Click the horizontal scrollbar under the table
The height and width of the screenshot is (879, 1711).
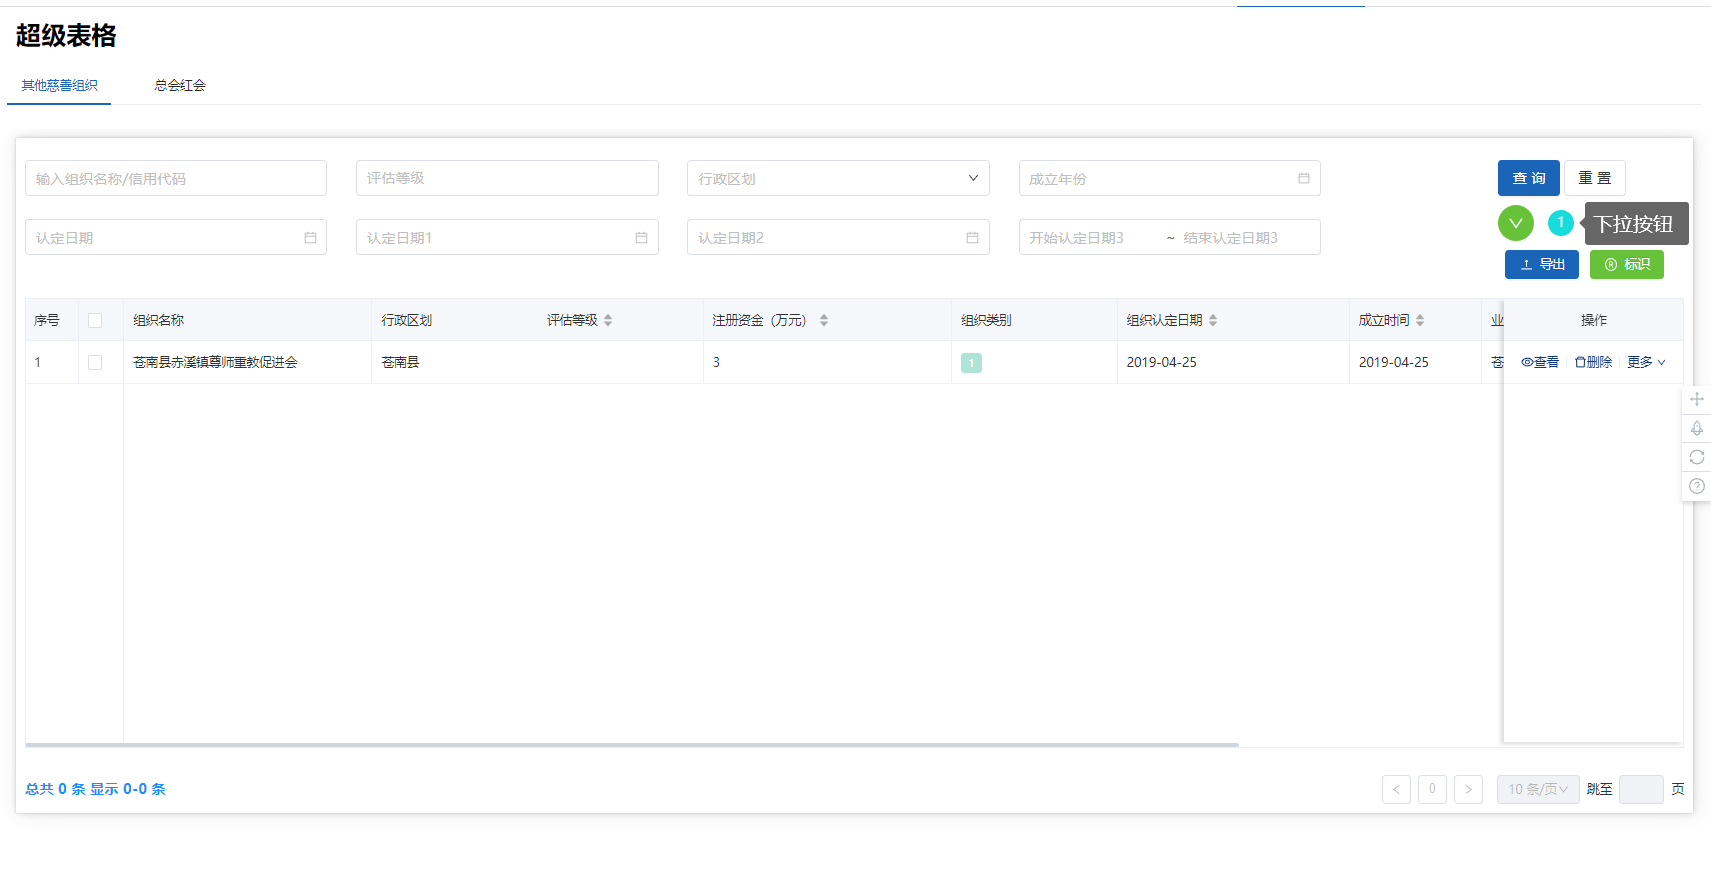(630, 745)
